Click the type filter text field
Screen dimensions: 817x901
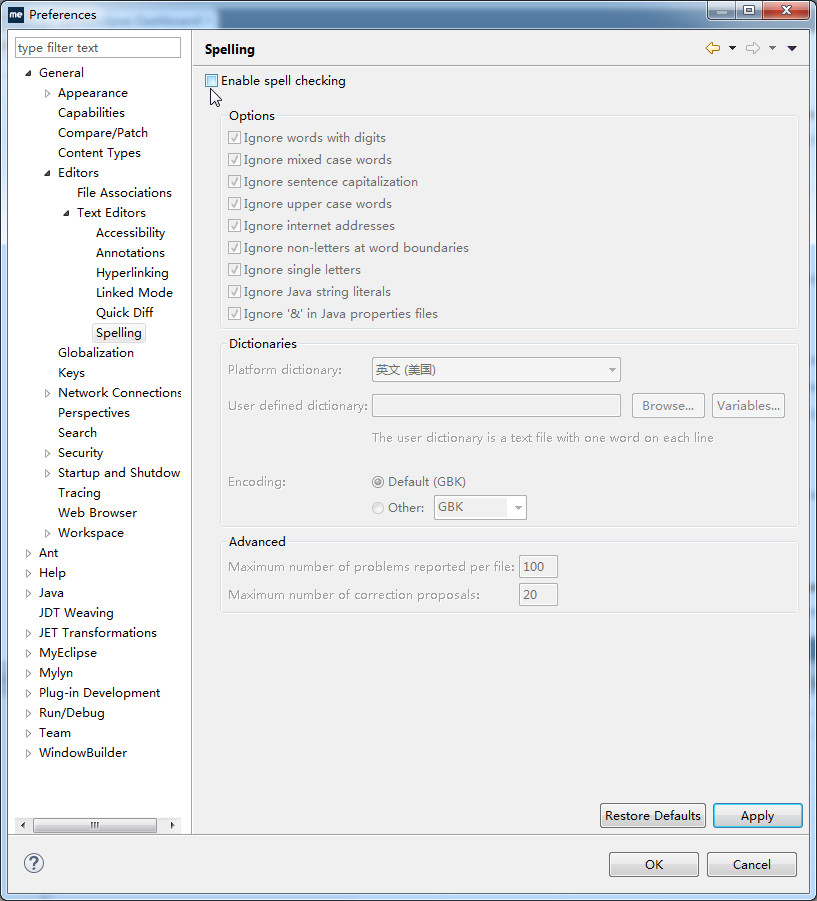click(97, 47)
